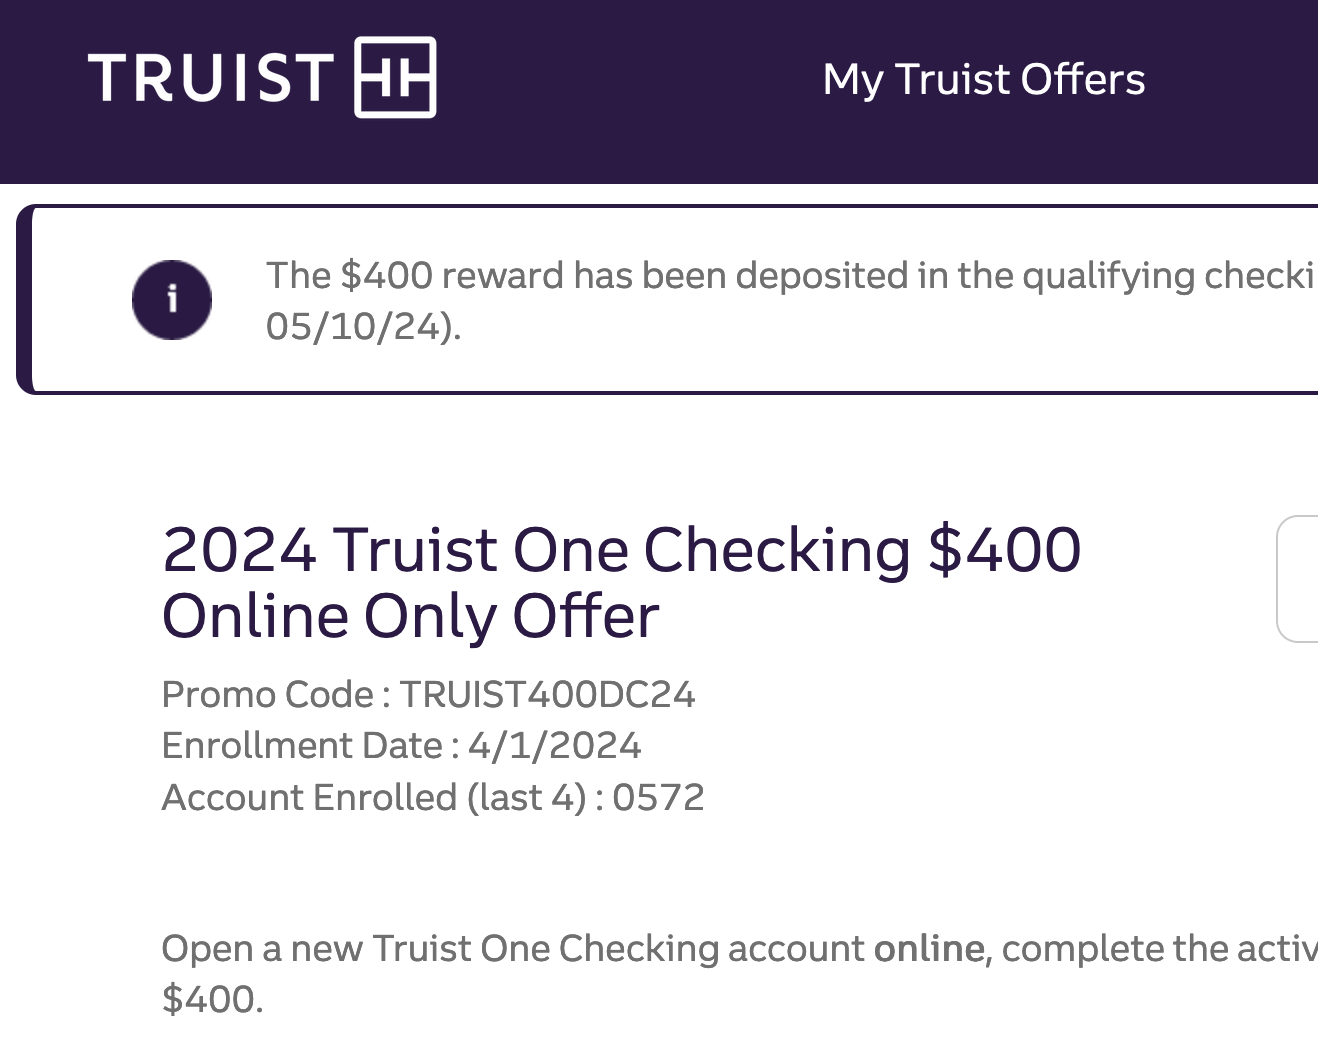This screenshot has height=1042, width=1318.
Task: Click the Open a new Truist One Checking text
Action: (x=512, y=948)
